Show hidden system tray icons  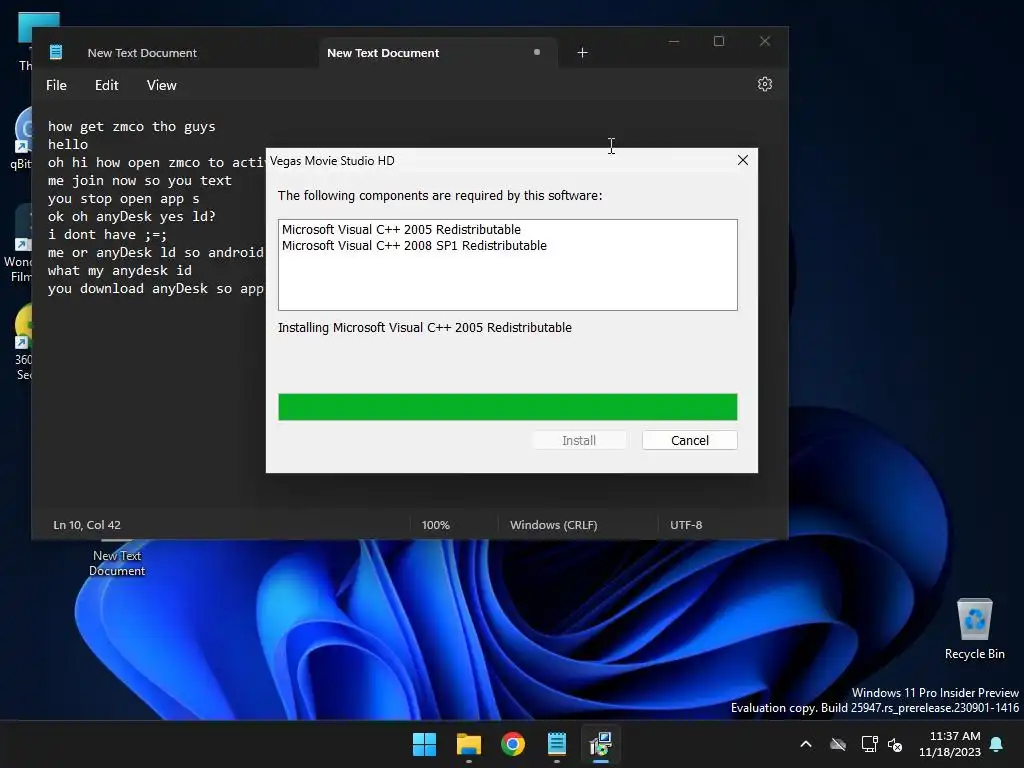(x=806, y=744)
